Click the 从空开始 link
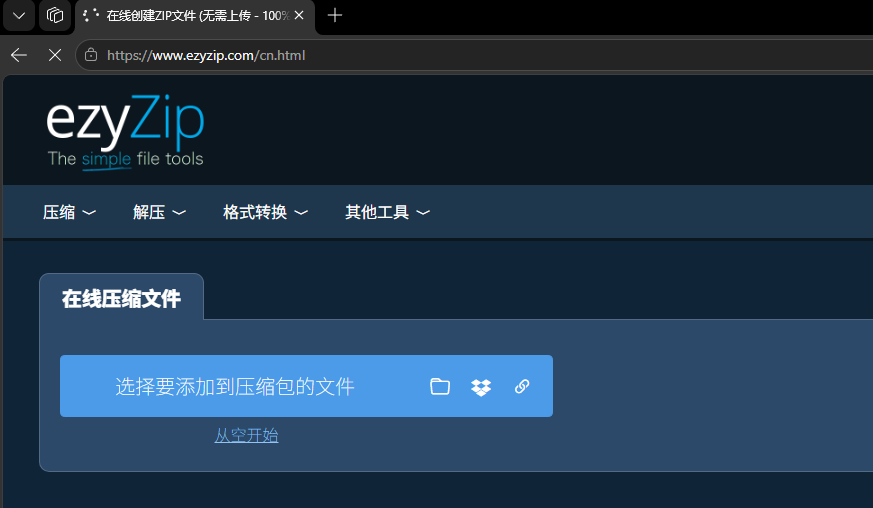 point(247,435)
